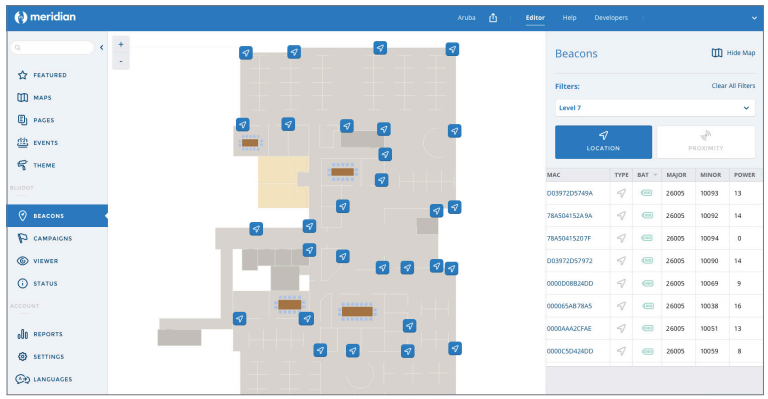Open the Languages section
This screenshot has height=399, width=768.
52,379
